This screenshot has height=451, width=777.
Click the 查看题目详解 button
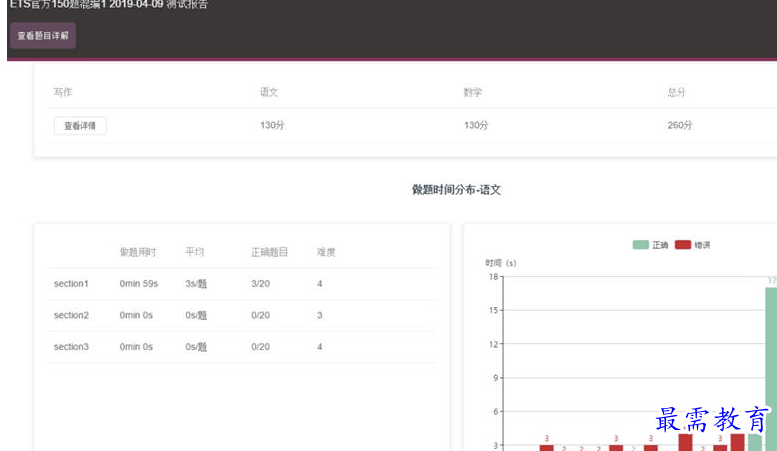pos(43,36)
